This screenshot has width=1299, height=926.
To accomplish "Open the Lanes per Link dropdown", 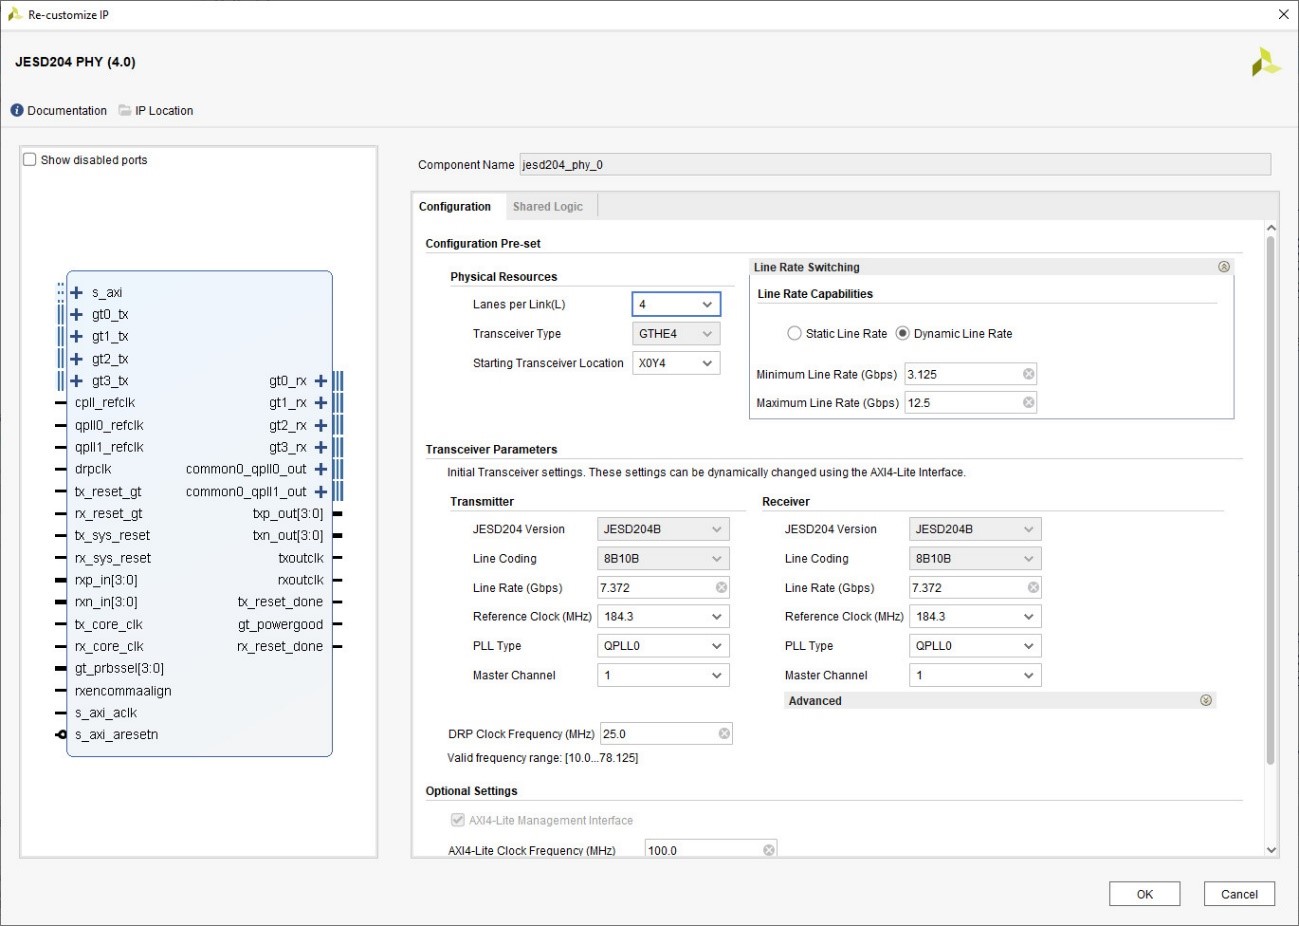I will [676, 305].
